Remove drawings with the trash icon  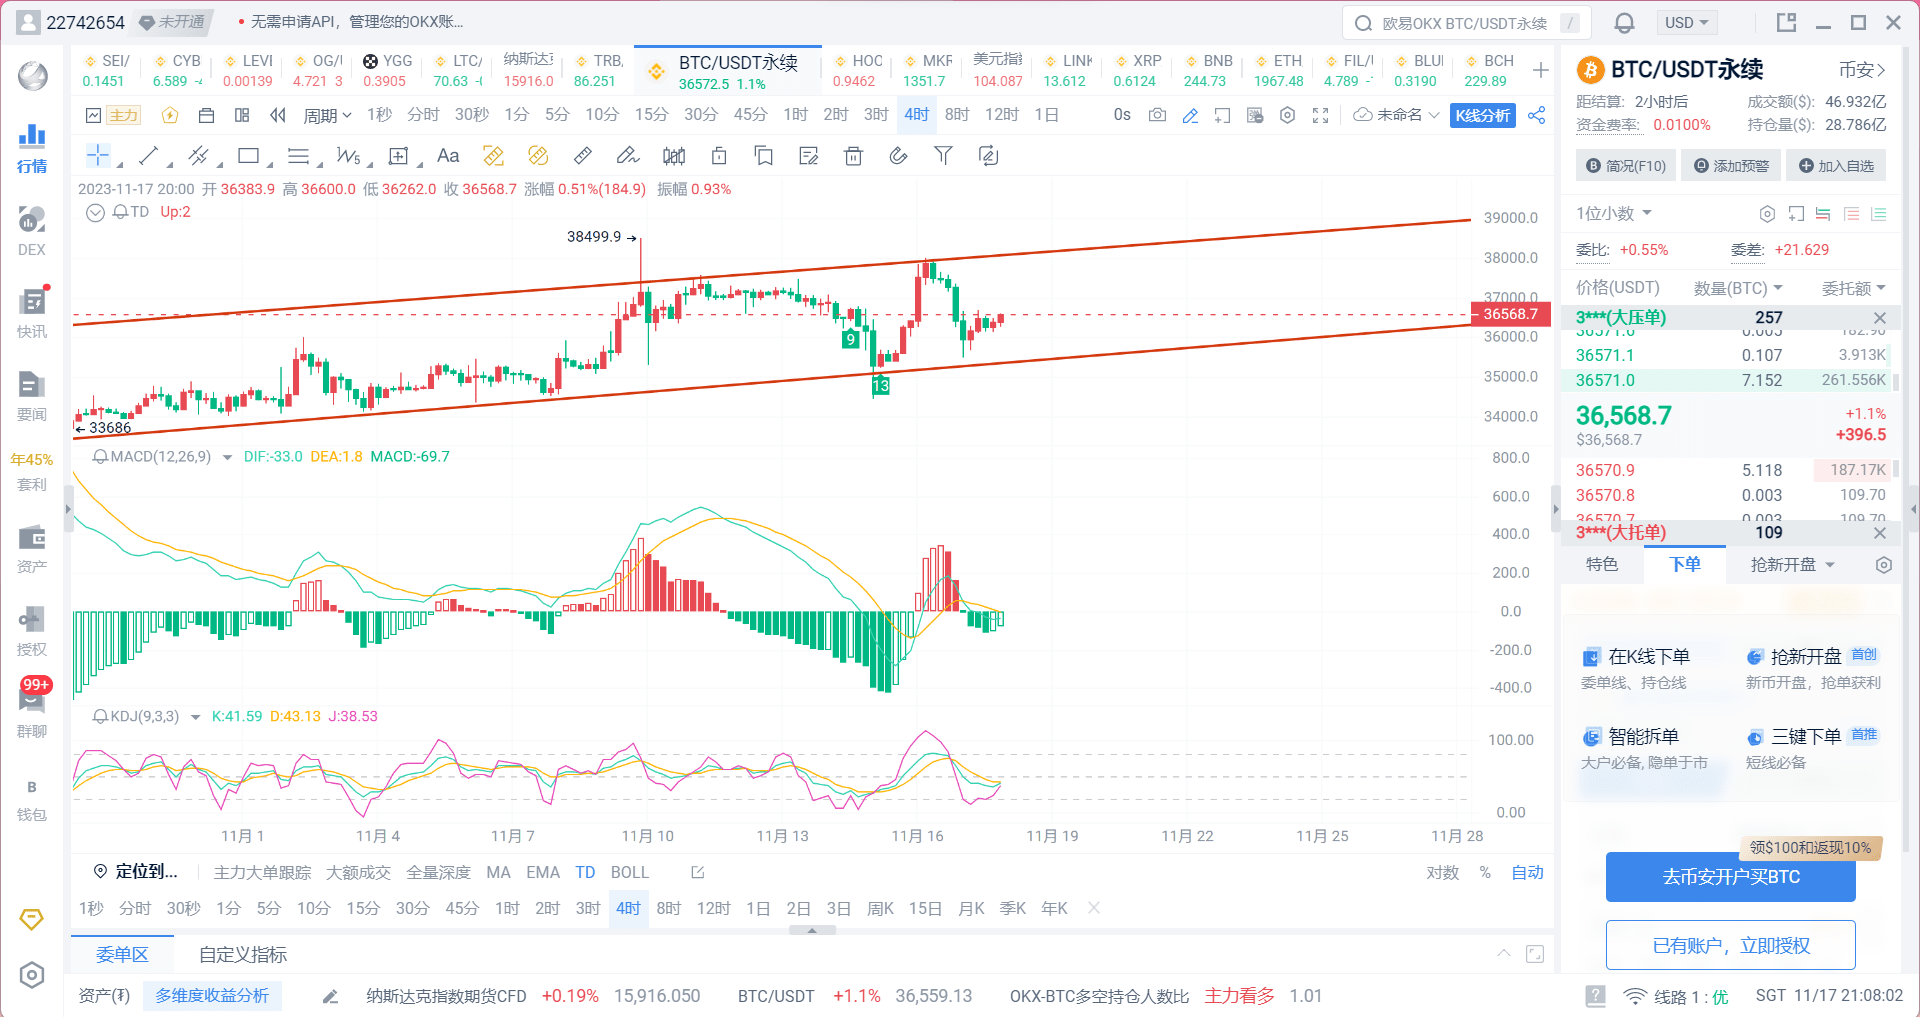point(853,155)
